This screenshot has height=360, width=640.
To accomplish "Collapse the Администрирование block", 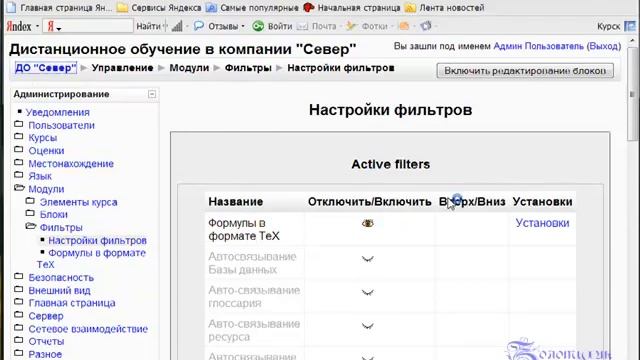I will (x=152, y=94).
